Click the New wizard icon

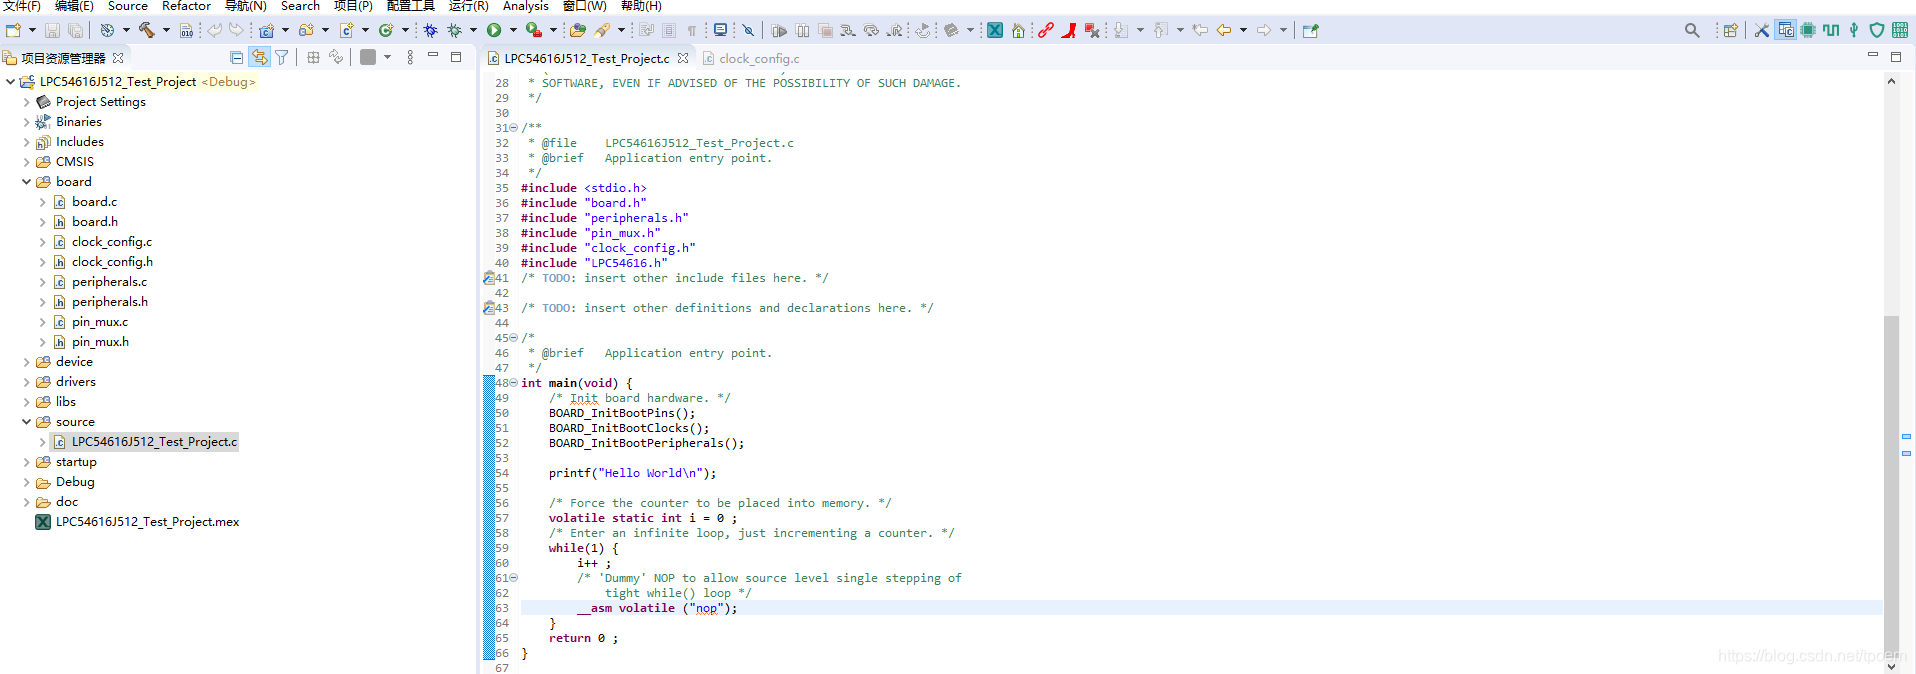click(14, 30)
